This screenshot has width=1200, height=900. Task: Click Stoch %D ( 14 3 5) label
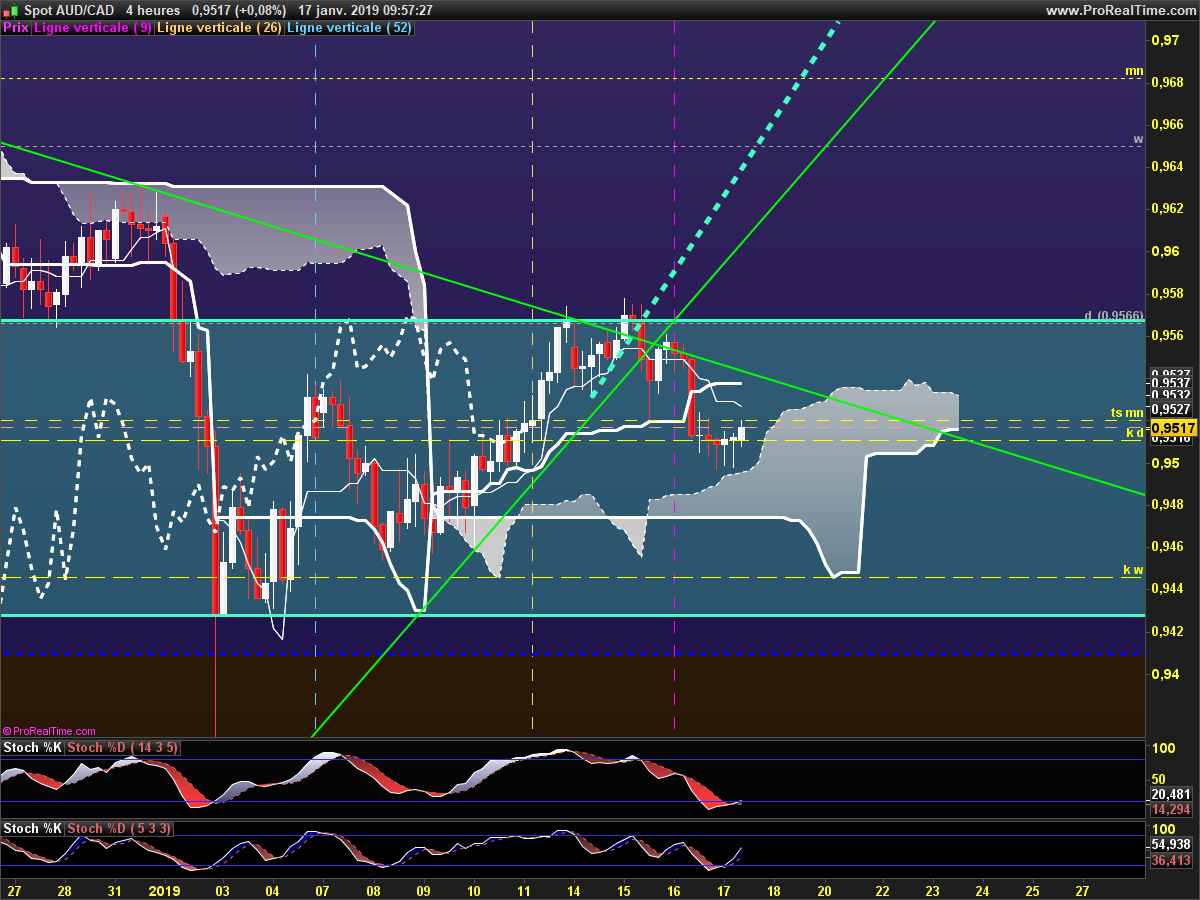click(x=123, y=747)
